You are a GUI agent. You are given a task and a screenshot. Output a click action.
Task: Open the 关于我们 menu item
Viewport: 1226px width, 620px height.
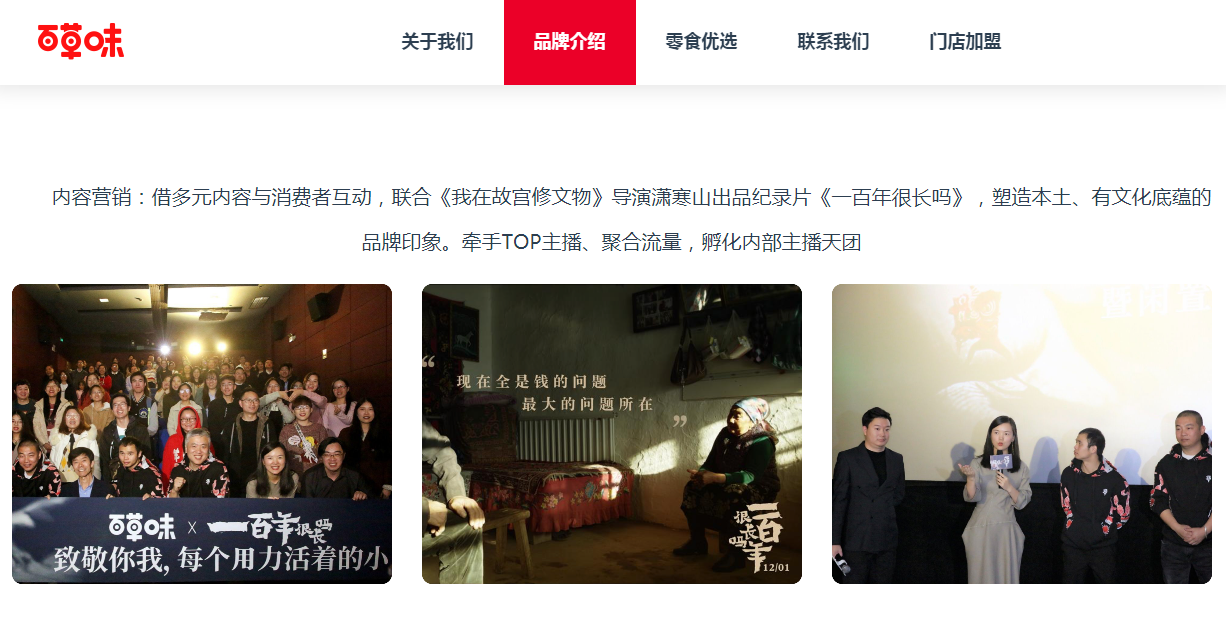pyautogui.click(x=437, y=42)
